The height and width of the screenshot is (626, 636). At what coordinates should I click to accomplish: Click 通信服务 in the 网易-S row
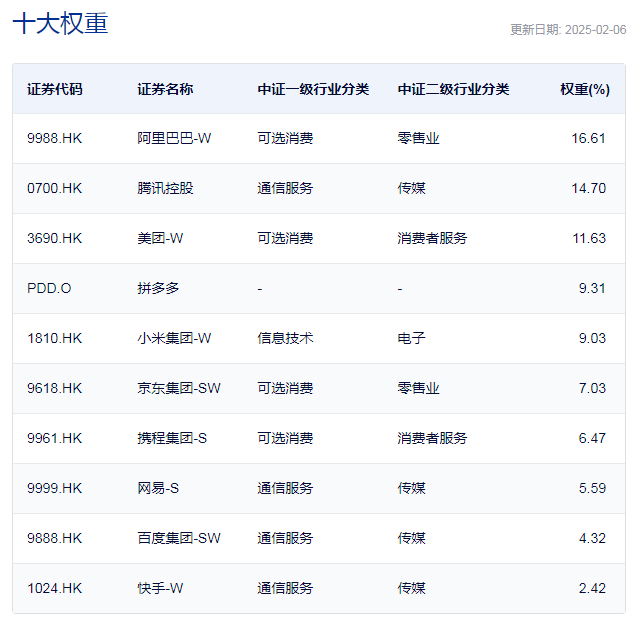285,488
